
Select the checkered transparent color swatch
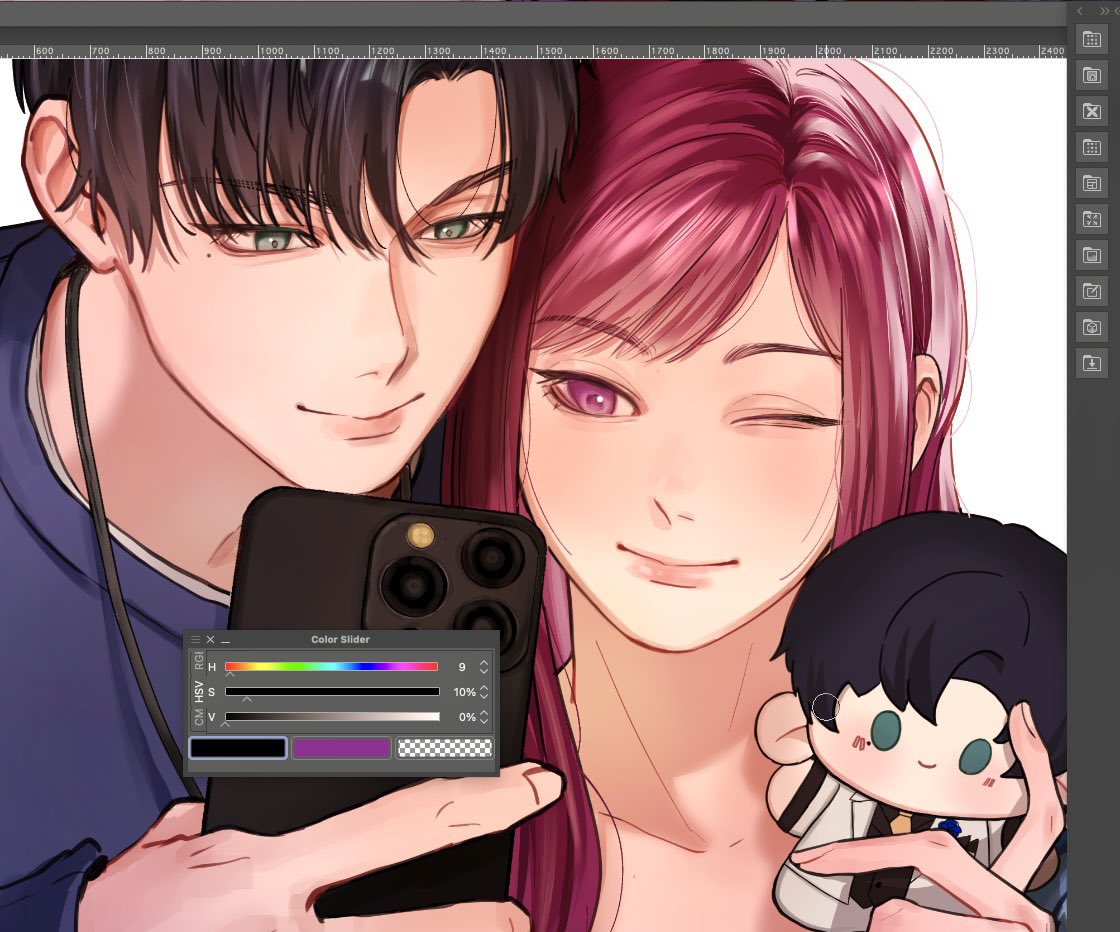[444, 748]
